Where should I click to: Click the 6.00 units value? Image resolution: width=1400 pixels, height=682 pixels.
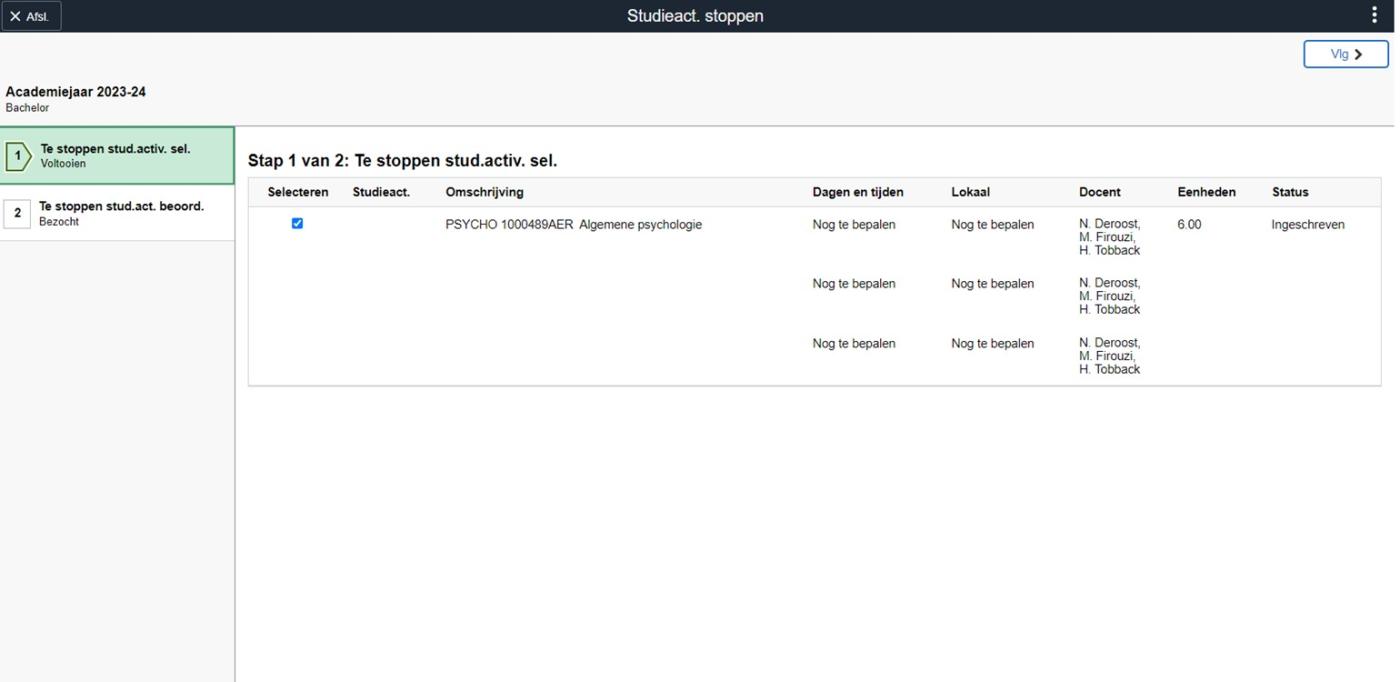1189,225
